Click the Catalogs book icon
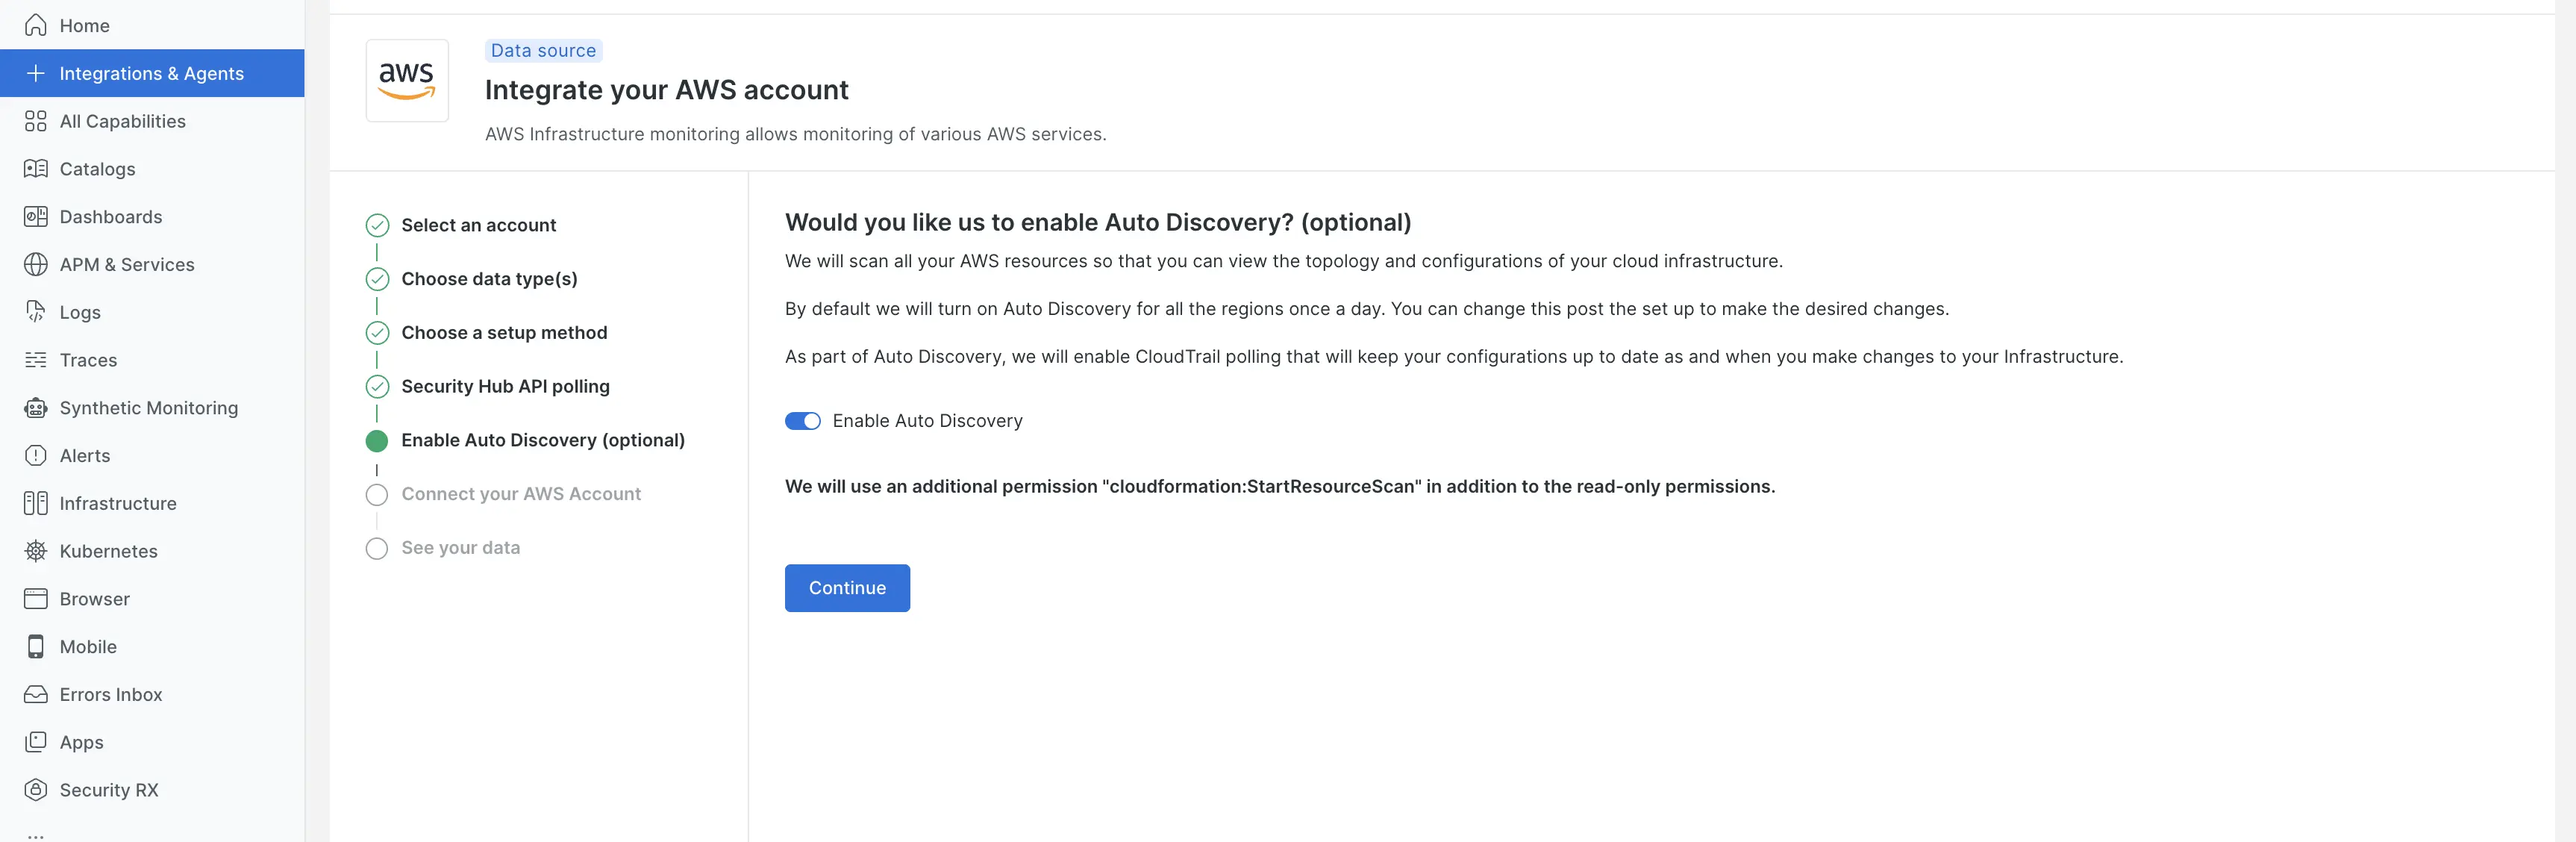This screenshot has width=2576, height=842. (36, 169)
